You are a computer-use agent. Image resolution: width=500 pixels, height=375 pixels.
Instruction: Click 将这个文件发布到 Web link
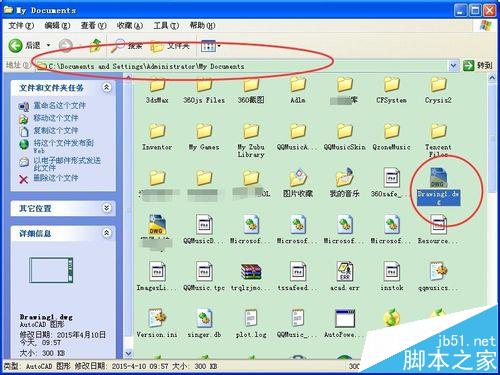coord(63,146)
